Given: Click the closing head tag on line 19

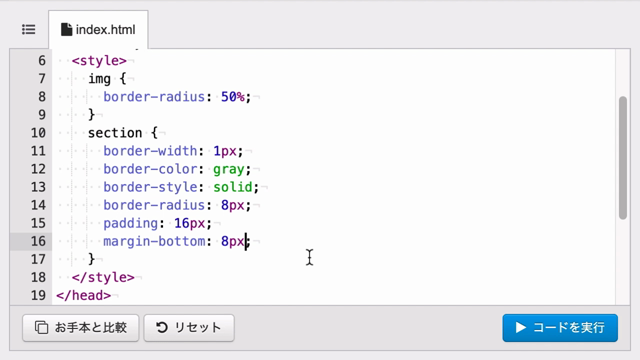Looking at the screenshot, I should coord(83,296).
